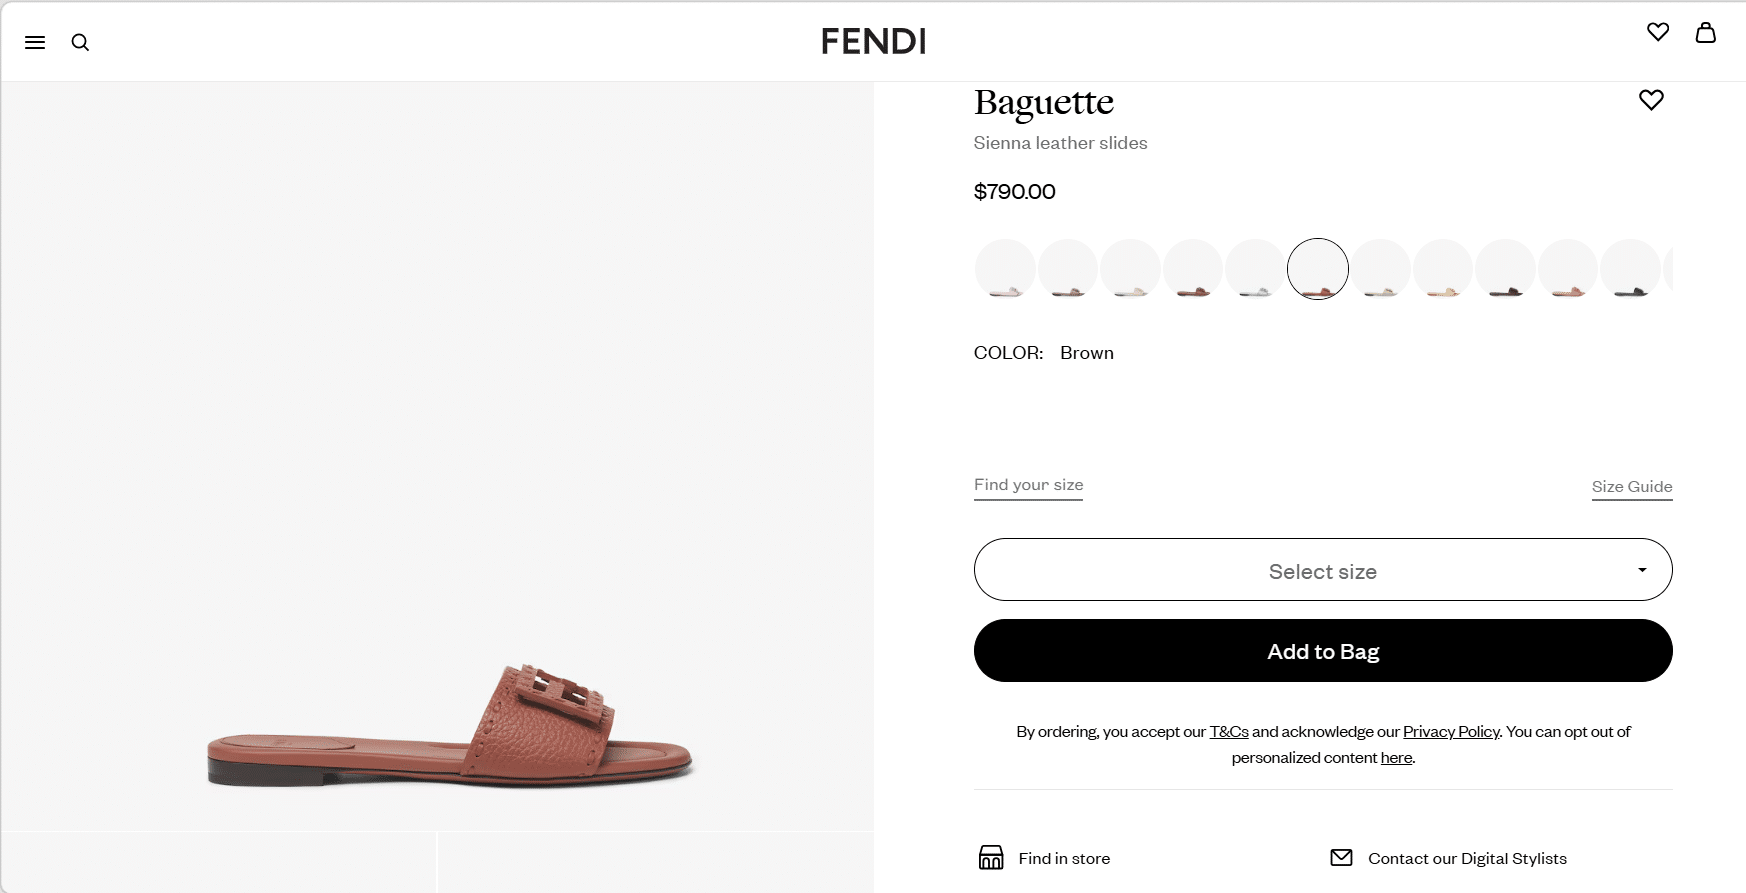Screen dimensions: 1746x893
Task: Open the wishlist heart in header
Action: pos(1658,32)
